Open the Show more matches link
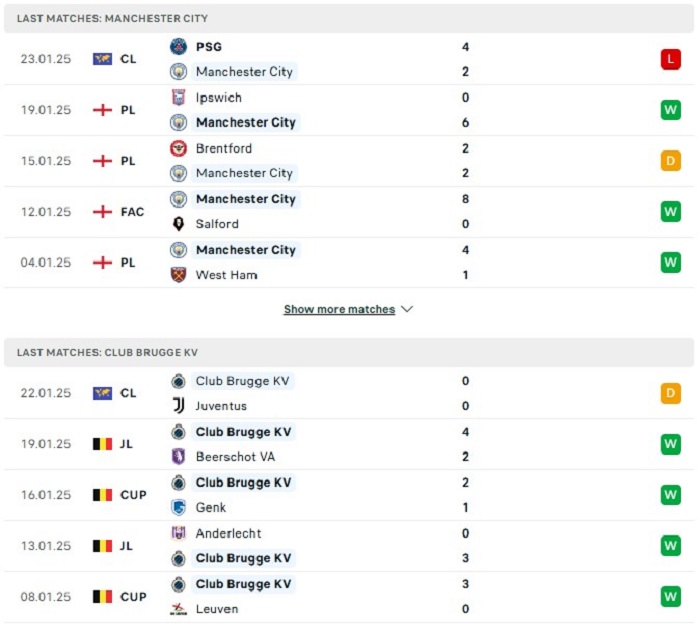 339,309
